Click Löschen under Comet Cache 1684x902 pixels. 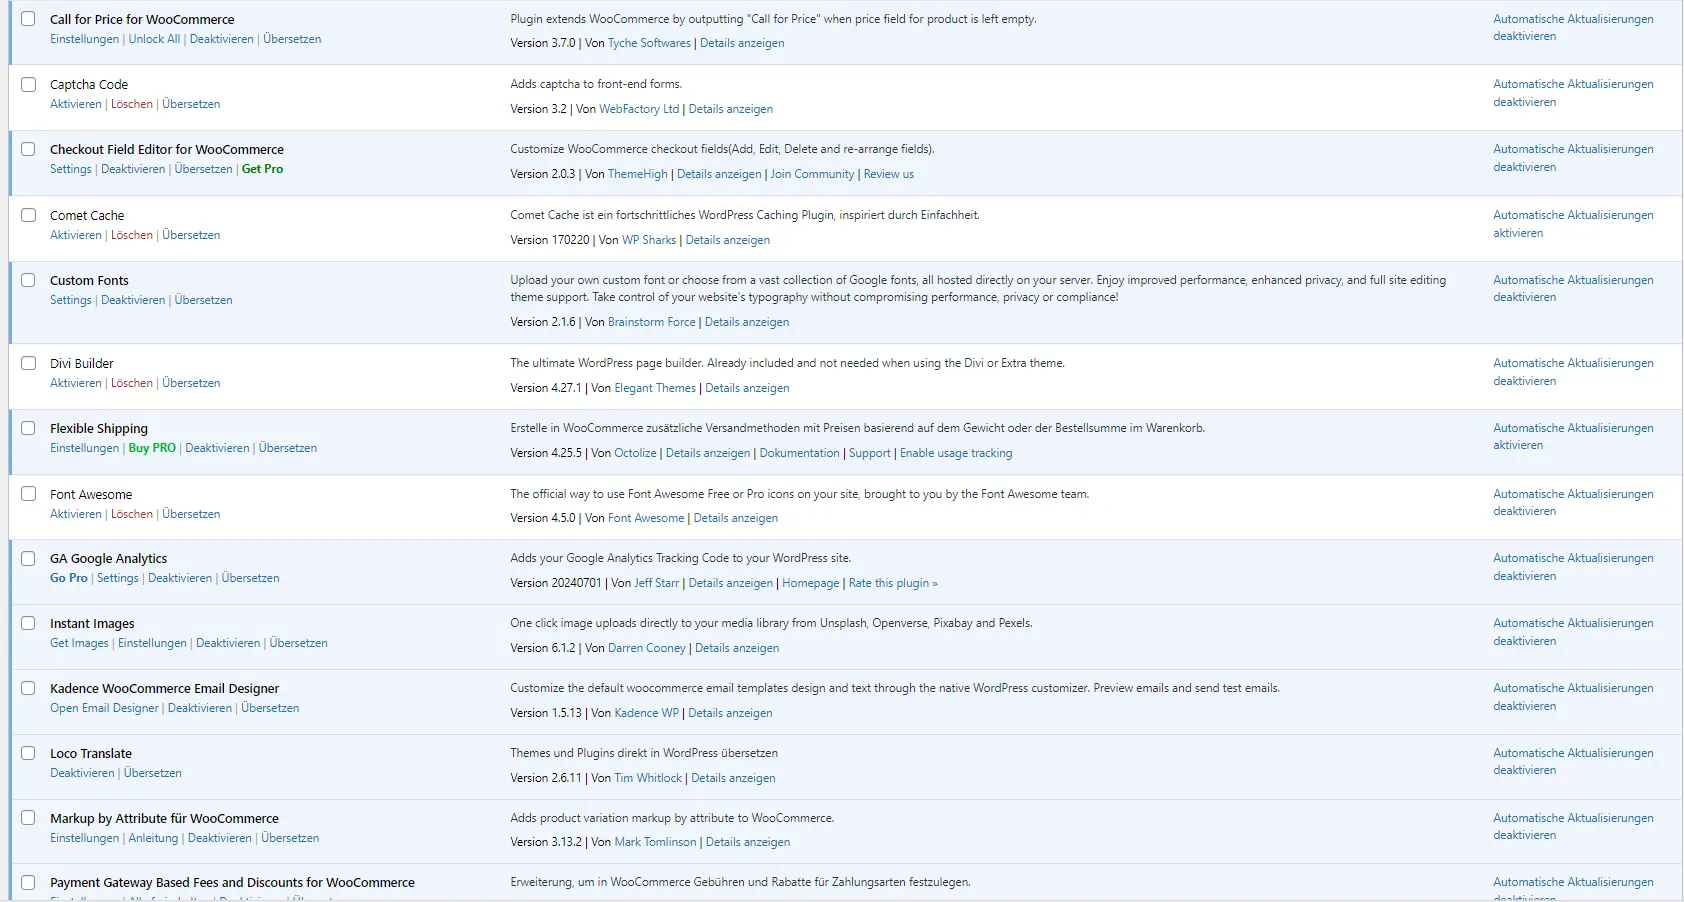pyautogui.click(x=132, y=235)
